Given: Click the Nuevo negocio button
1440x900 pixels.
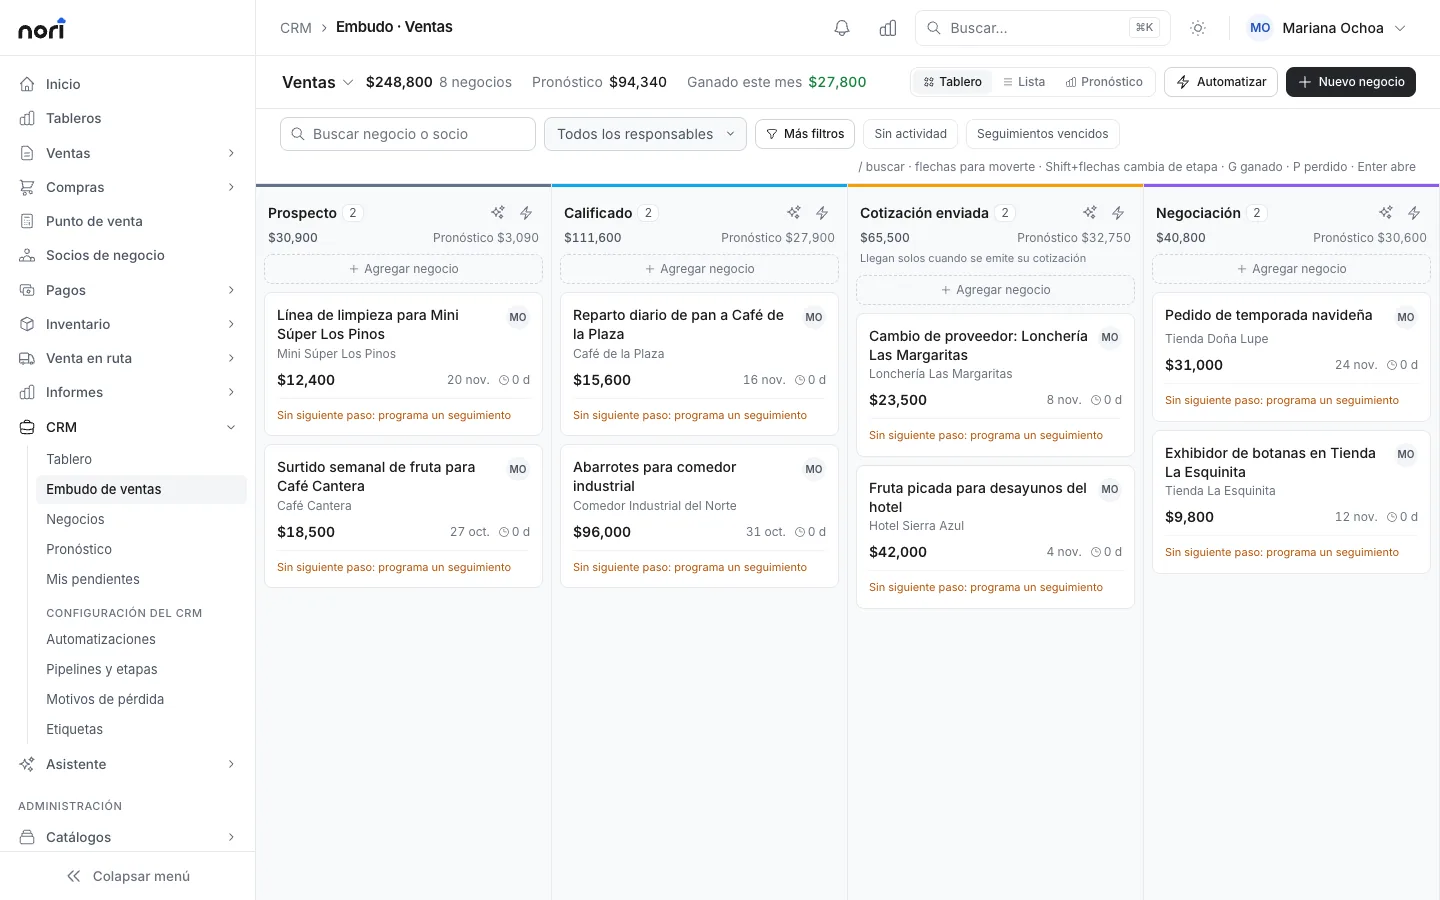Looking at the screenshot, I should [x=1351, y=82].
